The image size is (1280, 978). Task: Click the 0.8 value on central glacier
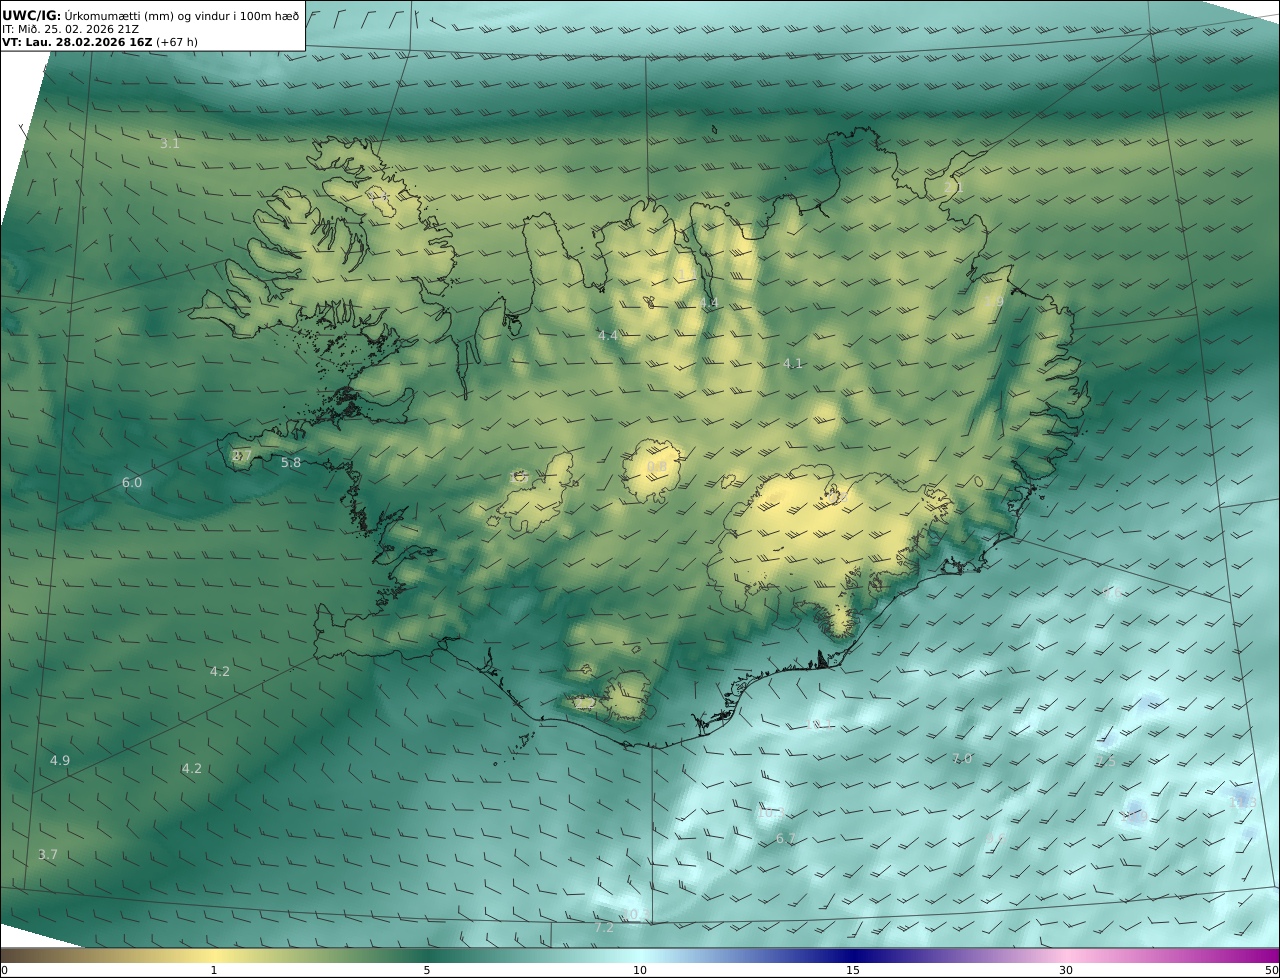coord(657,467)
